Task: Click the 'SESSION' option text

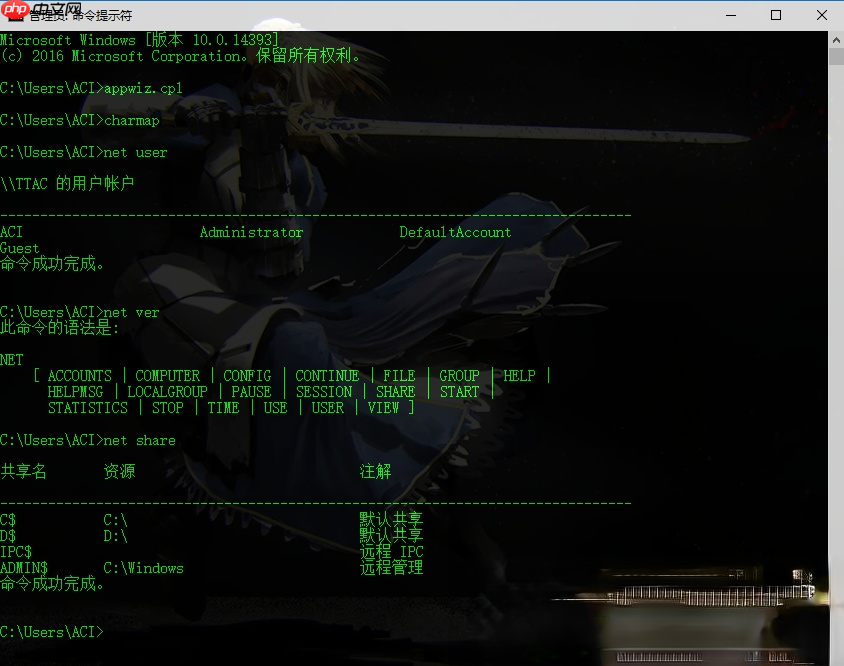Action: pos(324,392)
